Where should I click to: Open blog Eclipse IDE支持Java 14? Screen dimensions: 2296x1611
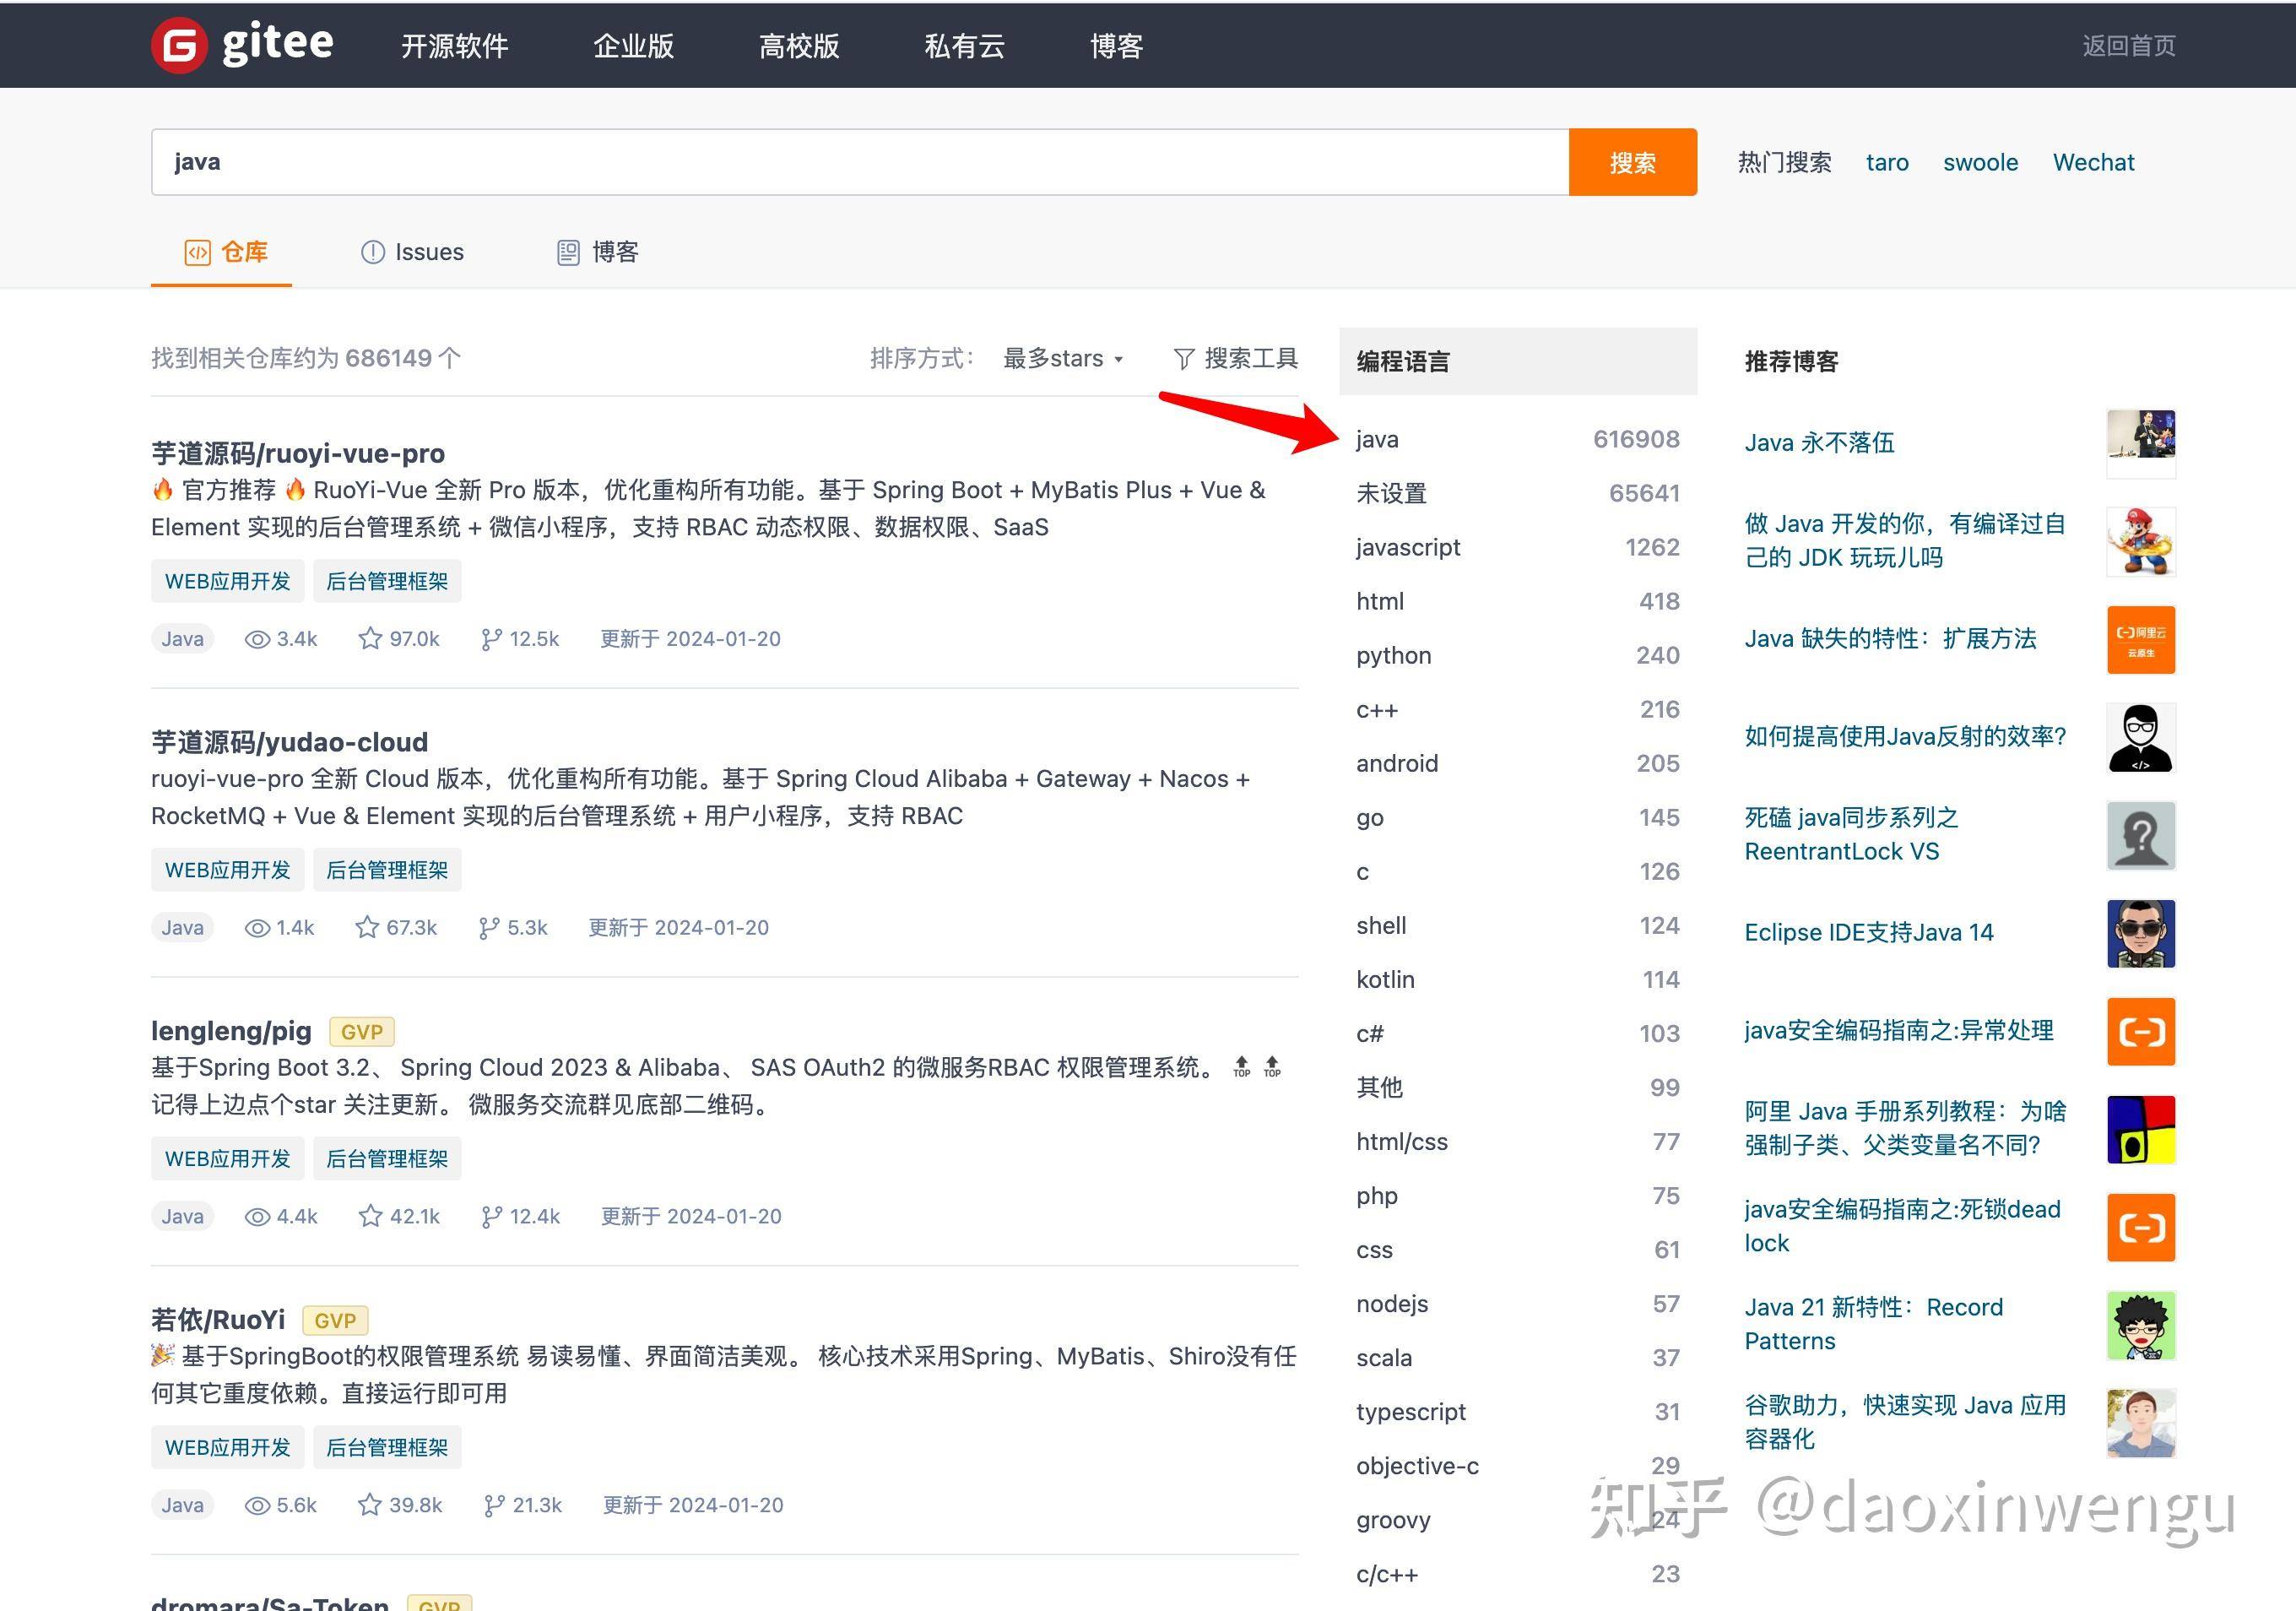(x=1868, y=933)
